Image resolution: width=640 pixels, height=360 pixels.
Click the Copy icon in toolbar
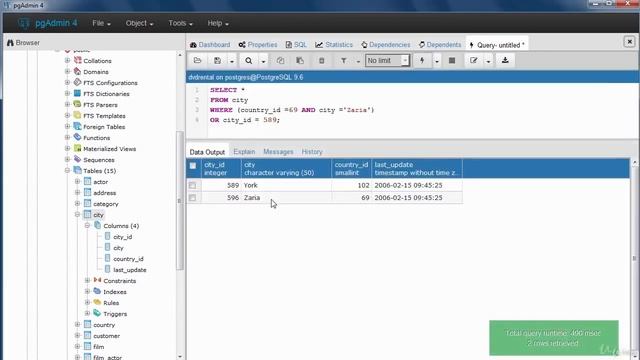(x=280, y=61)
